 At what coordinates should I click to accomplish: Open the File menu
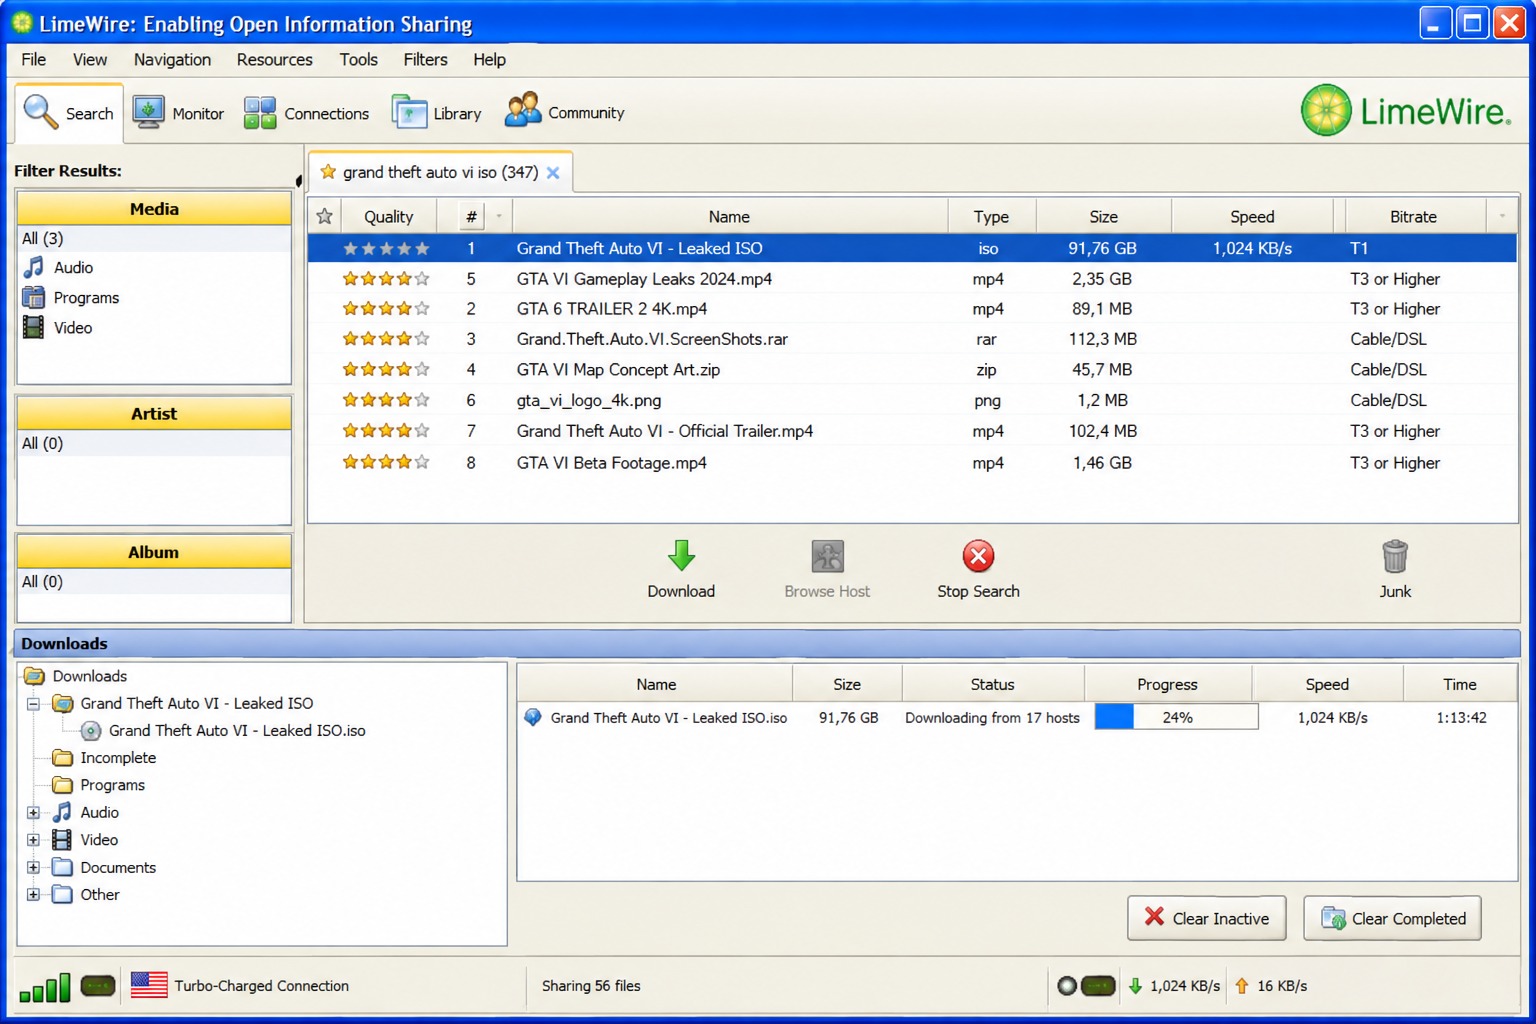click(x=34, y=60)
